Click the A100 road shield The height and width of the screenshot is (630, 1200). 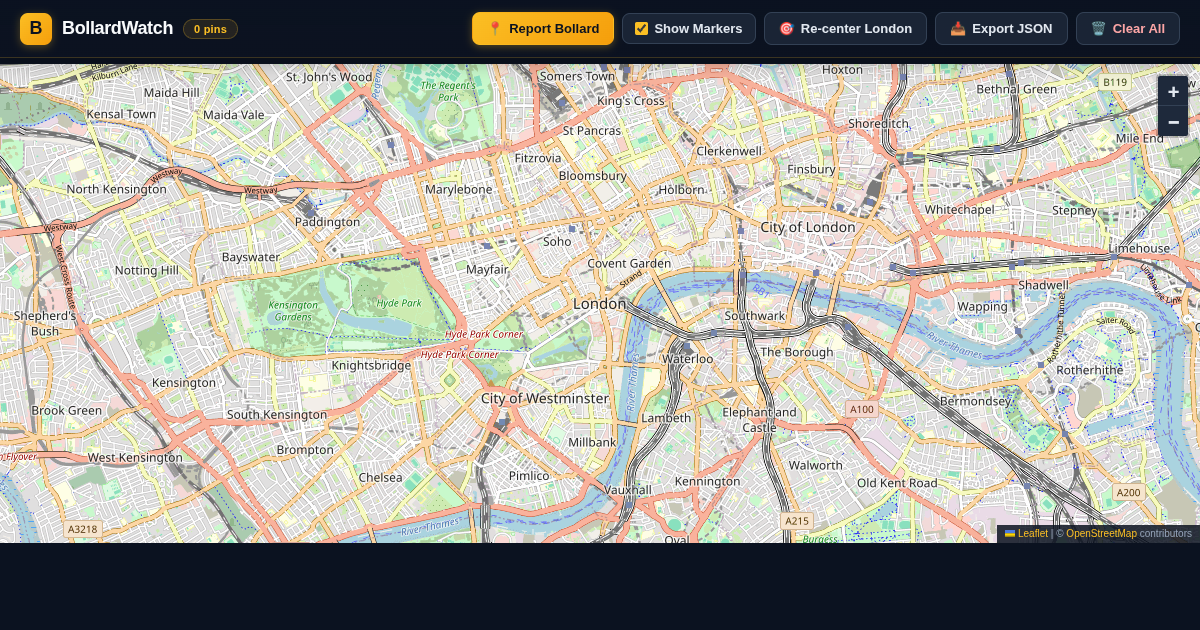pyautogui.click(x=861, y=409)
